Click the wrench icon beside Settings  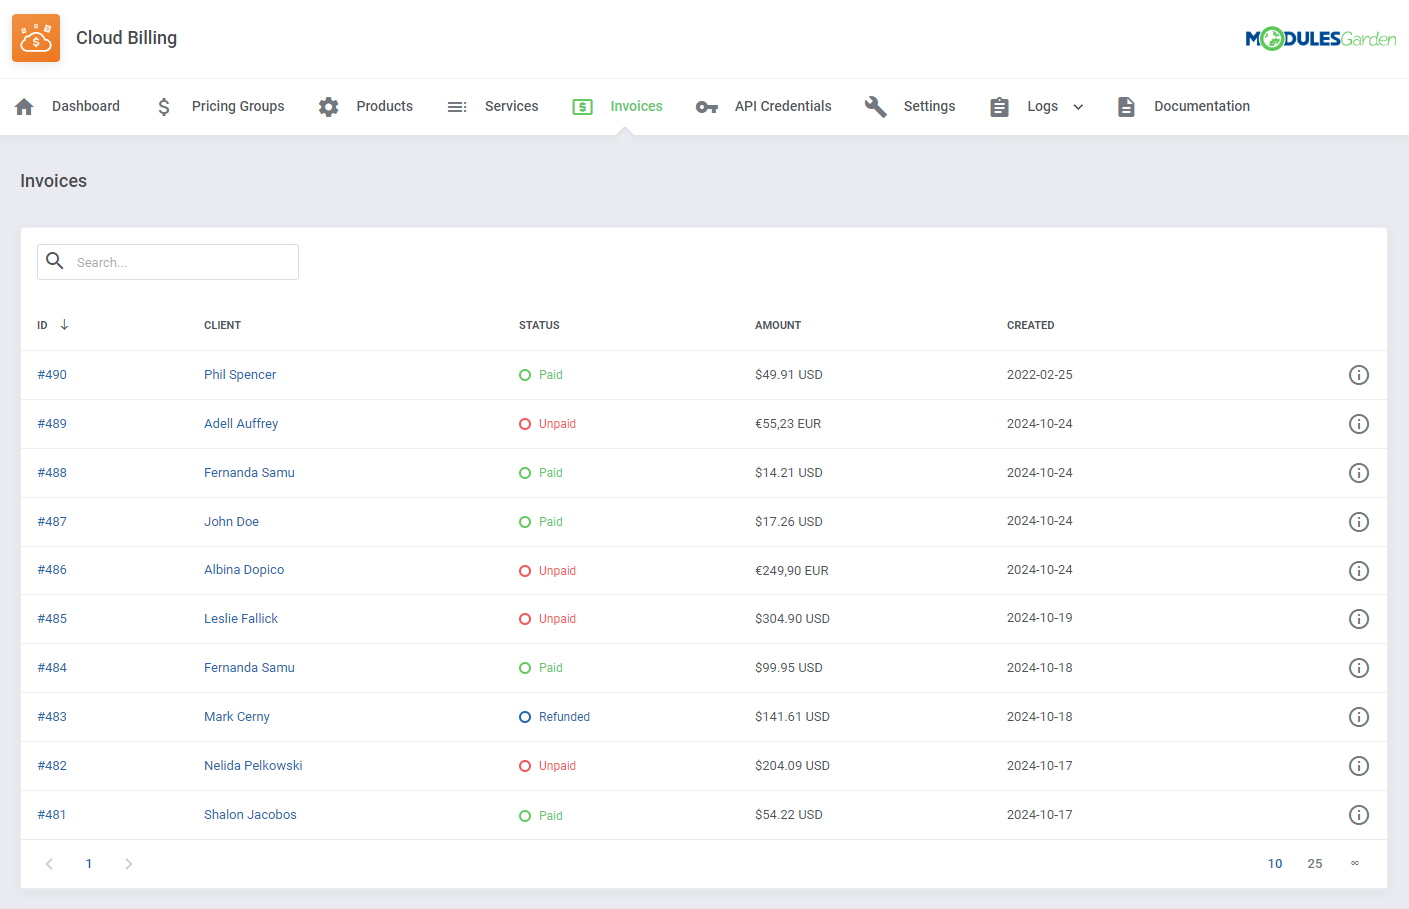pyautogui.click(x=876, y=107)
